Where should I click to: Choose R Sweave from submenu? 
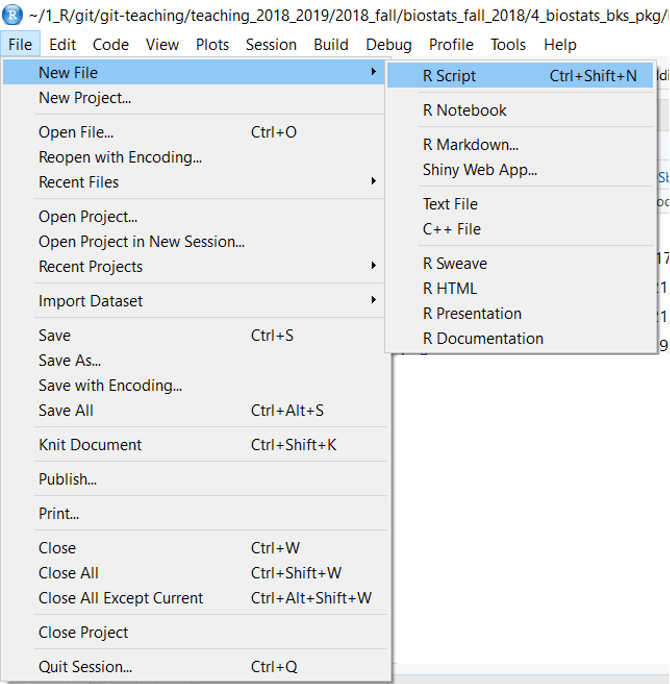coord(520,263)
